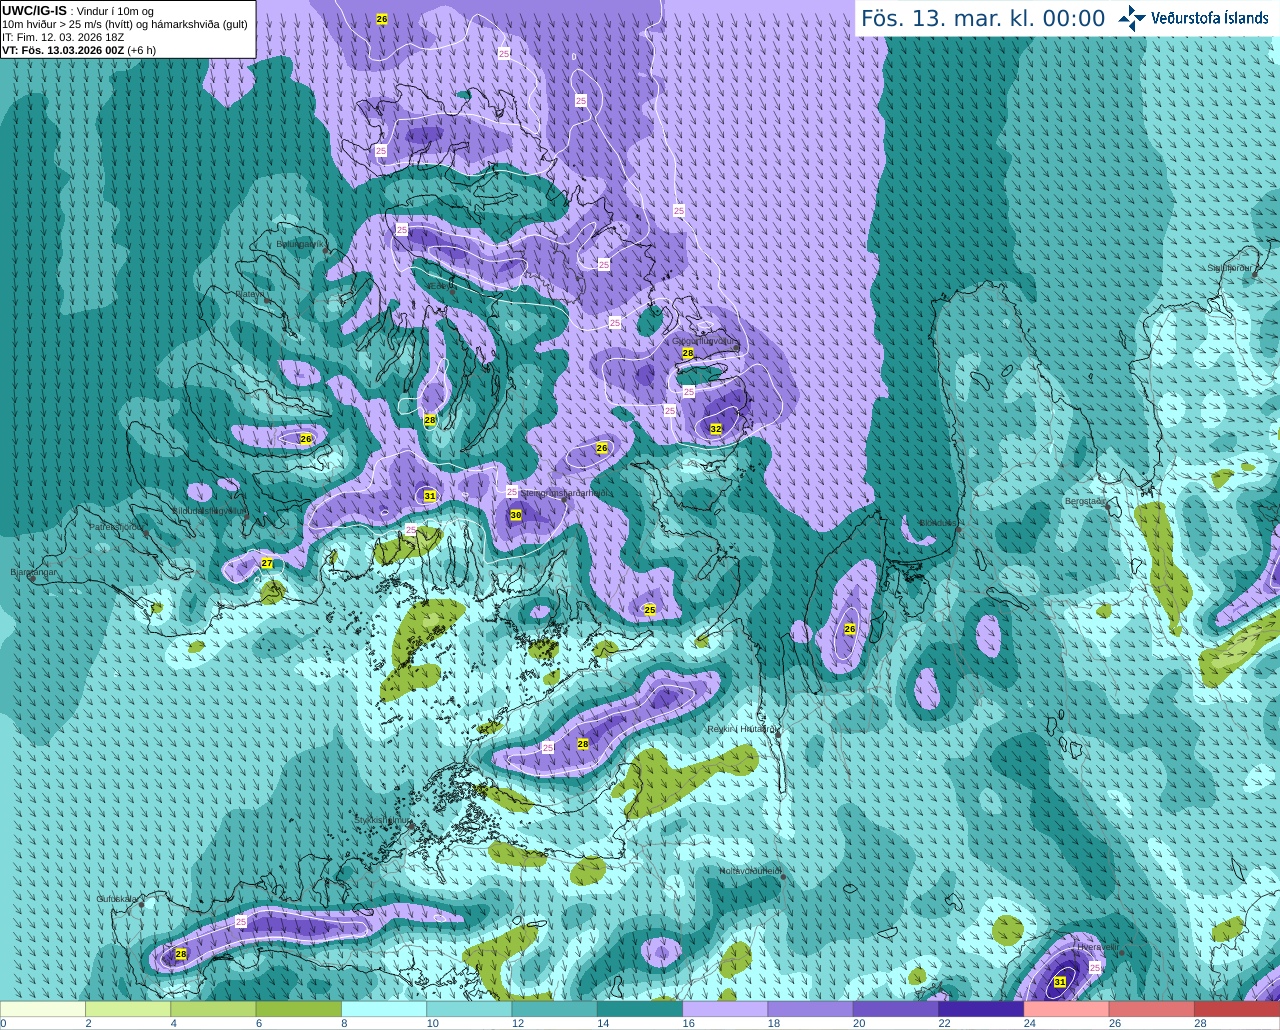Click the Stykkishólmur station label
The width and height of the screenshot is (1280, 1030).
click(x=382, y=820)
